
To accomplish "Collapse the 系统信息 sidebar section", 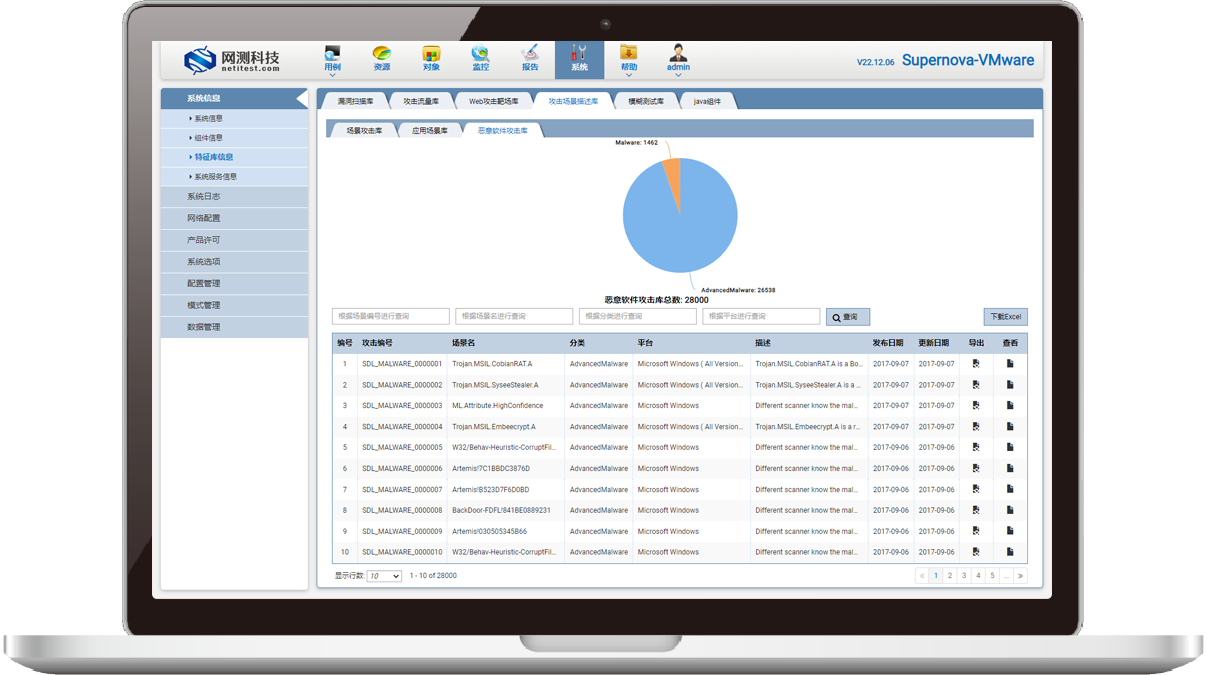I will pyautogui.click(x=234, y=98).
